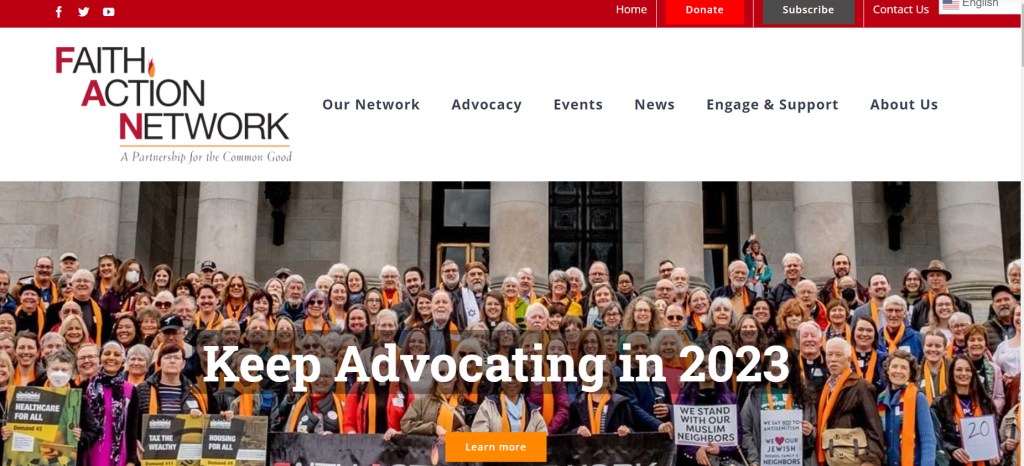This screenshot has height=466, width=1024.
Task: Open the About Us menu item
Action: pos(904,104)
